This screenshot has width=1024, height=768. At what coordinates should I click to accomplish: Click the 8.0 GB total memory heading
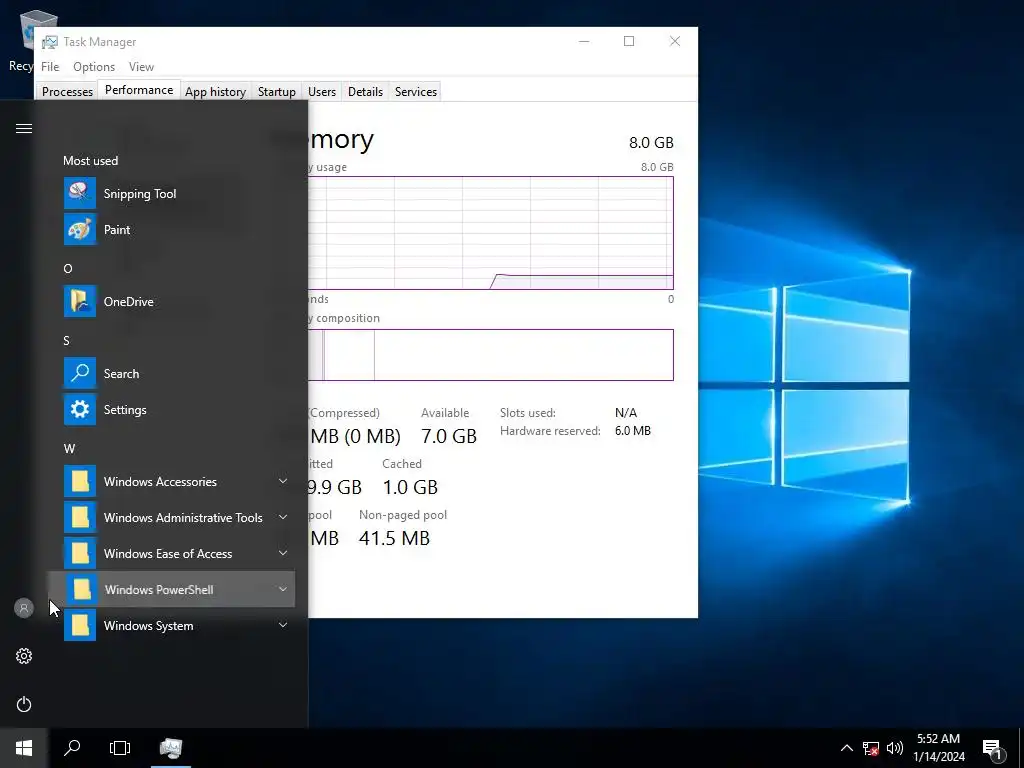pos(651,142)
